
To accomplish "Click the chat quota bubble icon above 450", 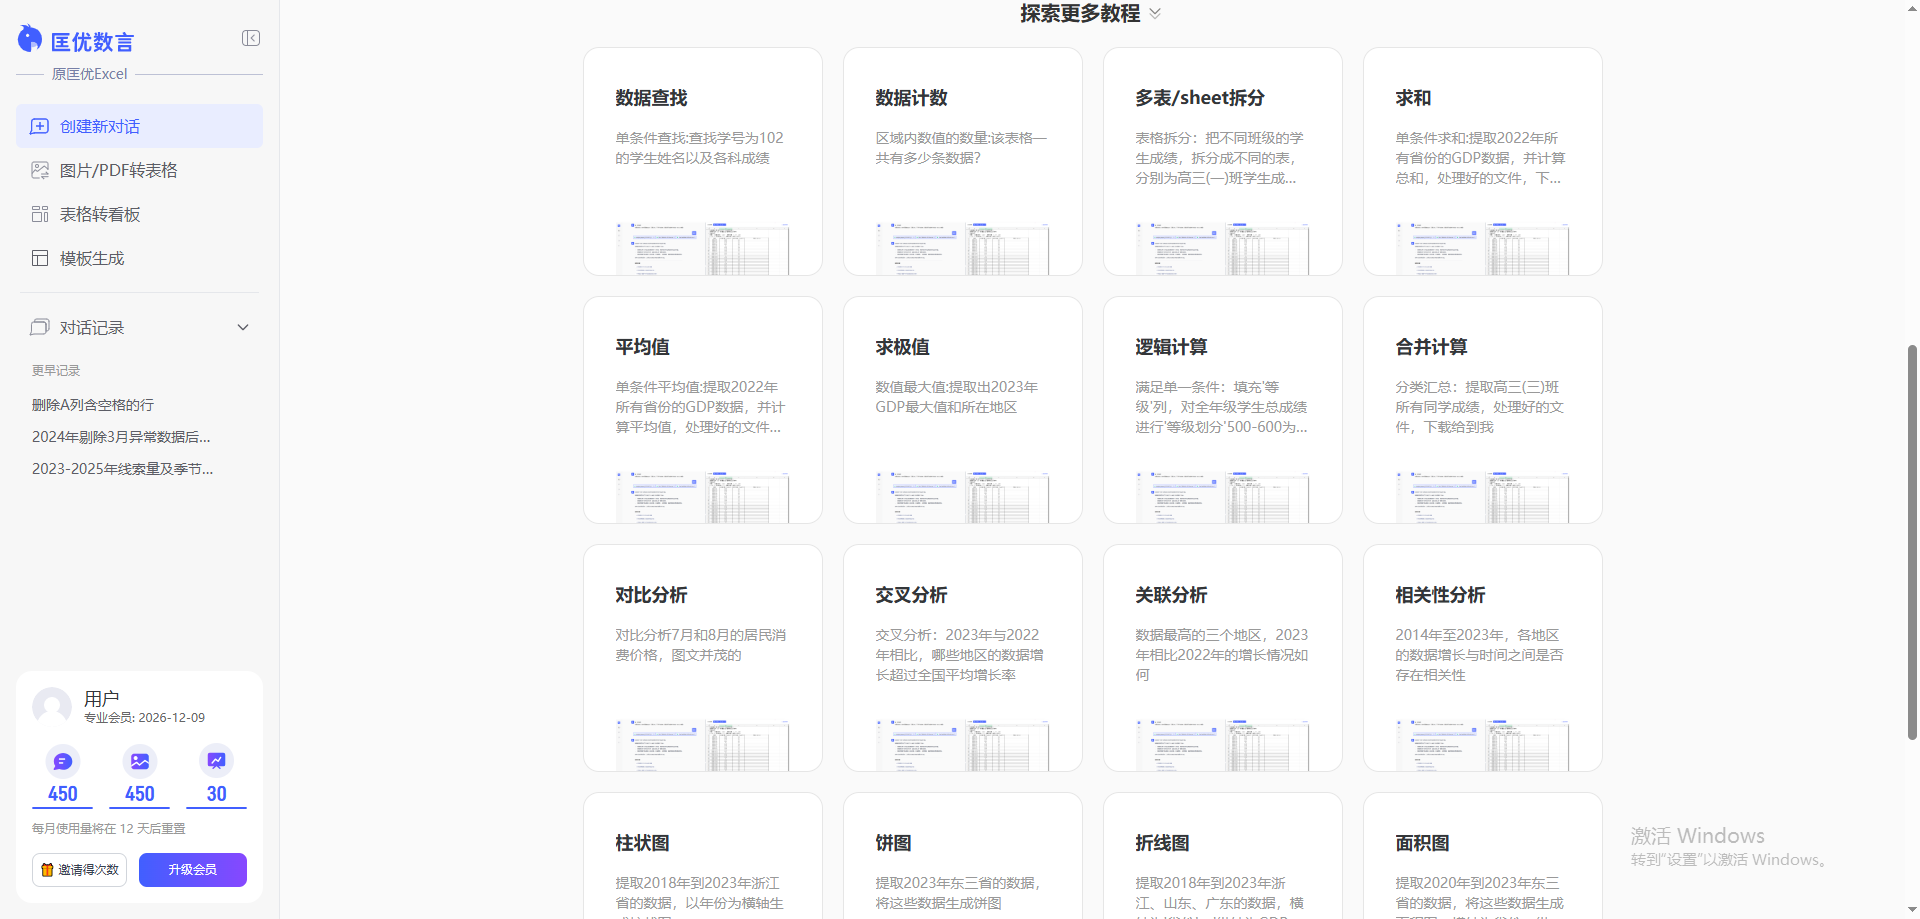I will [x=62, y=760].
